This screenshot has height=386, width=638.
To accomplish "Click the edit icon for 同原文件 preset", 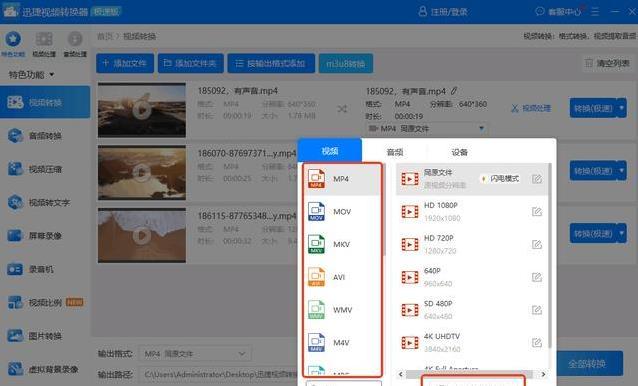I will click(537, 179).
